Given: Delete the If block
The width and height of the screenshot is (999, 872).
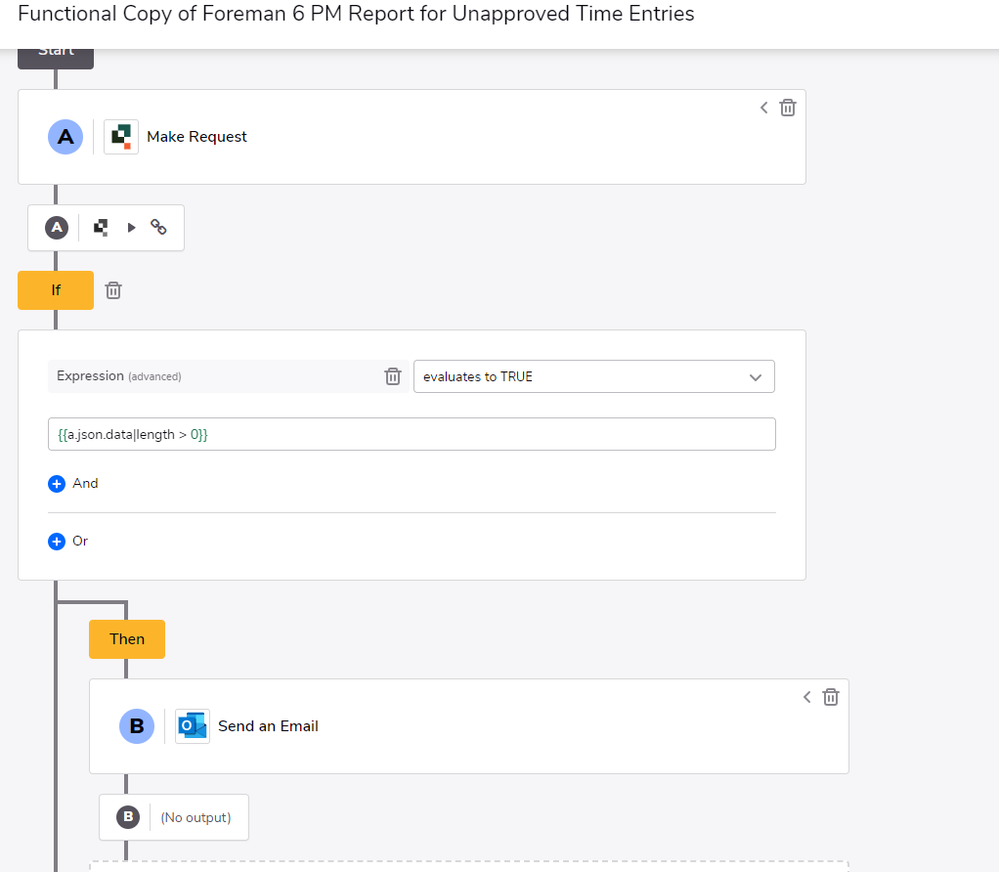Looking at the screenshot, I should (113, 290).
